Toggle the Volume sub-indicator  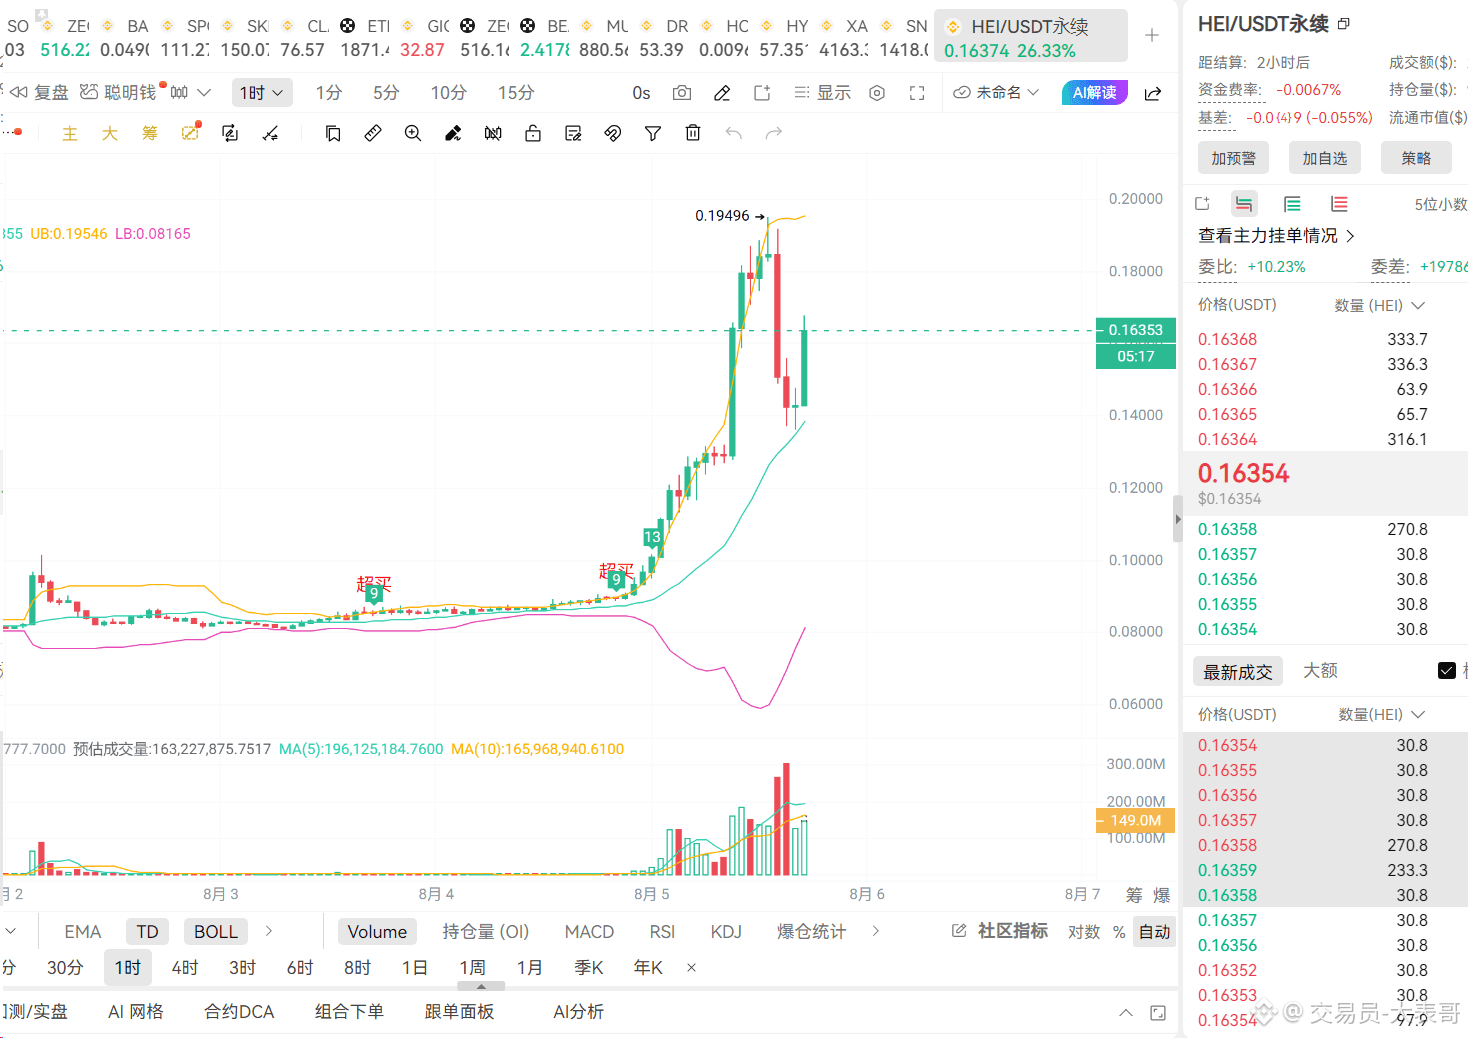point(377,932)
